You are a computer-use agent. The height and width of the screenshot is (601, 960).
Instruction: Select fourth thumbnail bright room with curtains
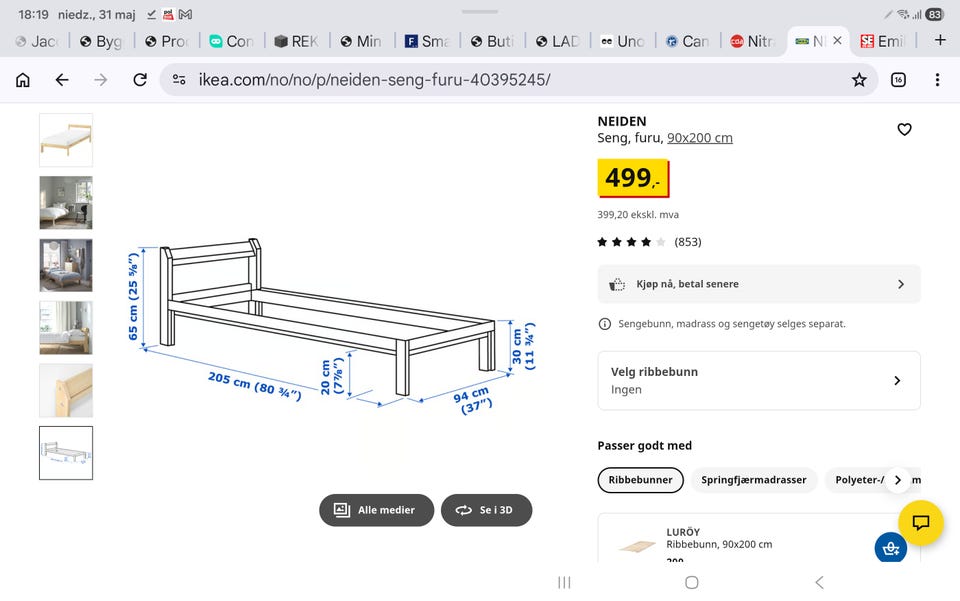[66, 327]
